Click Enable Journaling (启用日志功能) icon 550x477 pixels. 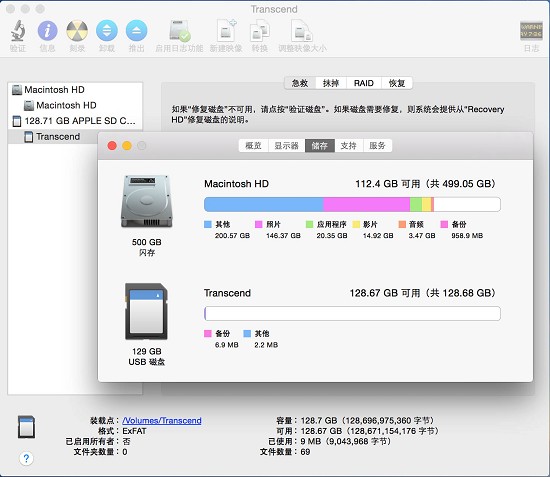(x=179, y=31)
